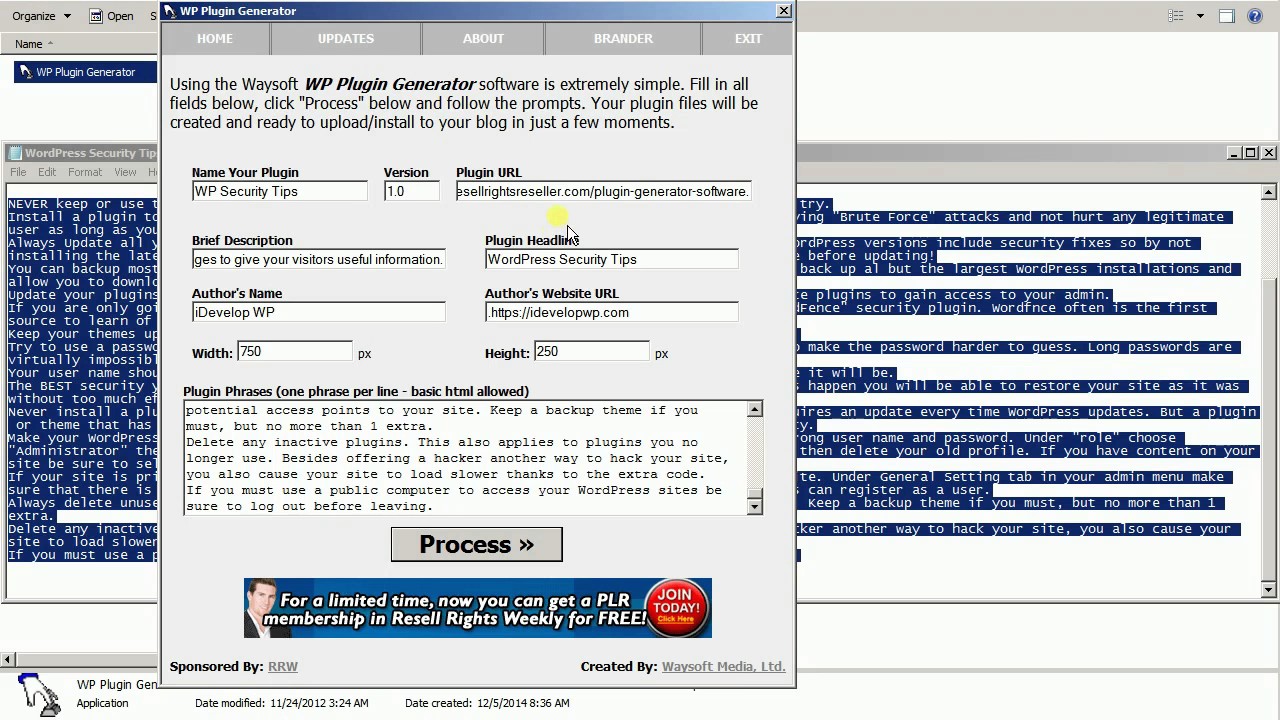Open the HOME tab in WP Plugin Generator
Viewport: 1280px width, 720px height.
coord(215,38)
